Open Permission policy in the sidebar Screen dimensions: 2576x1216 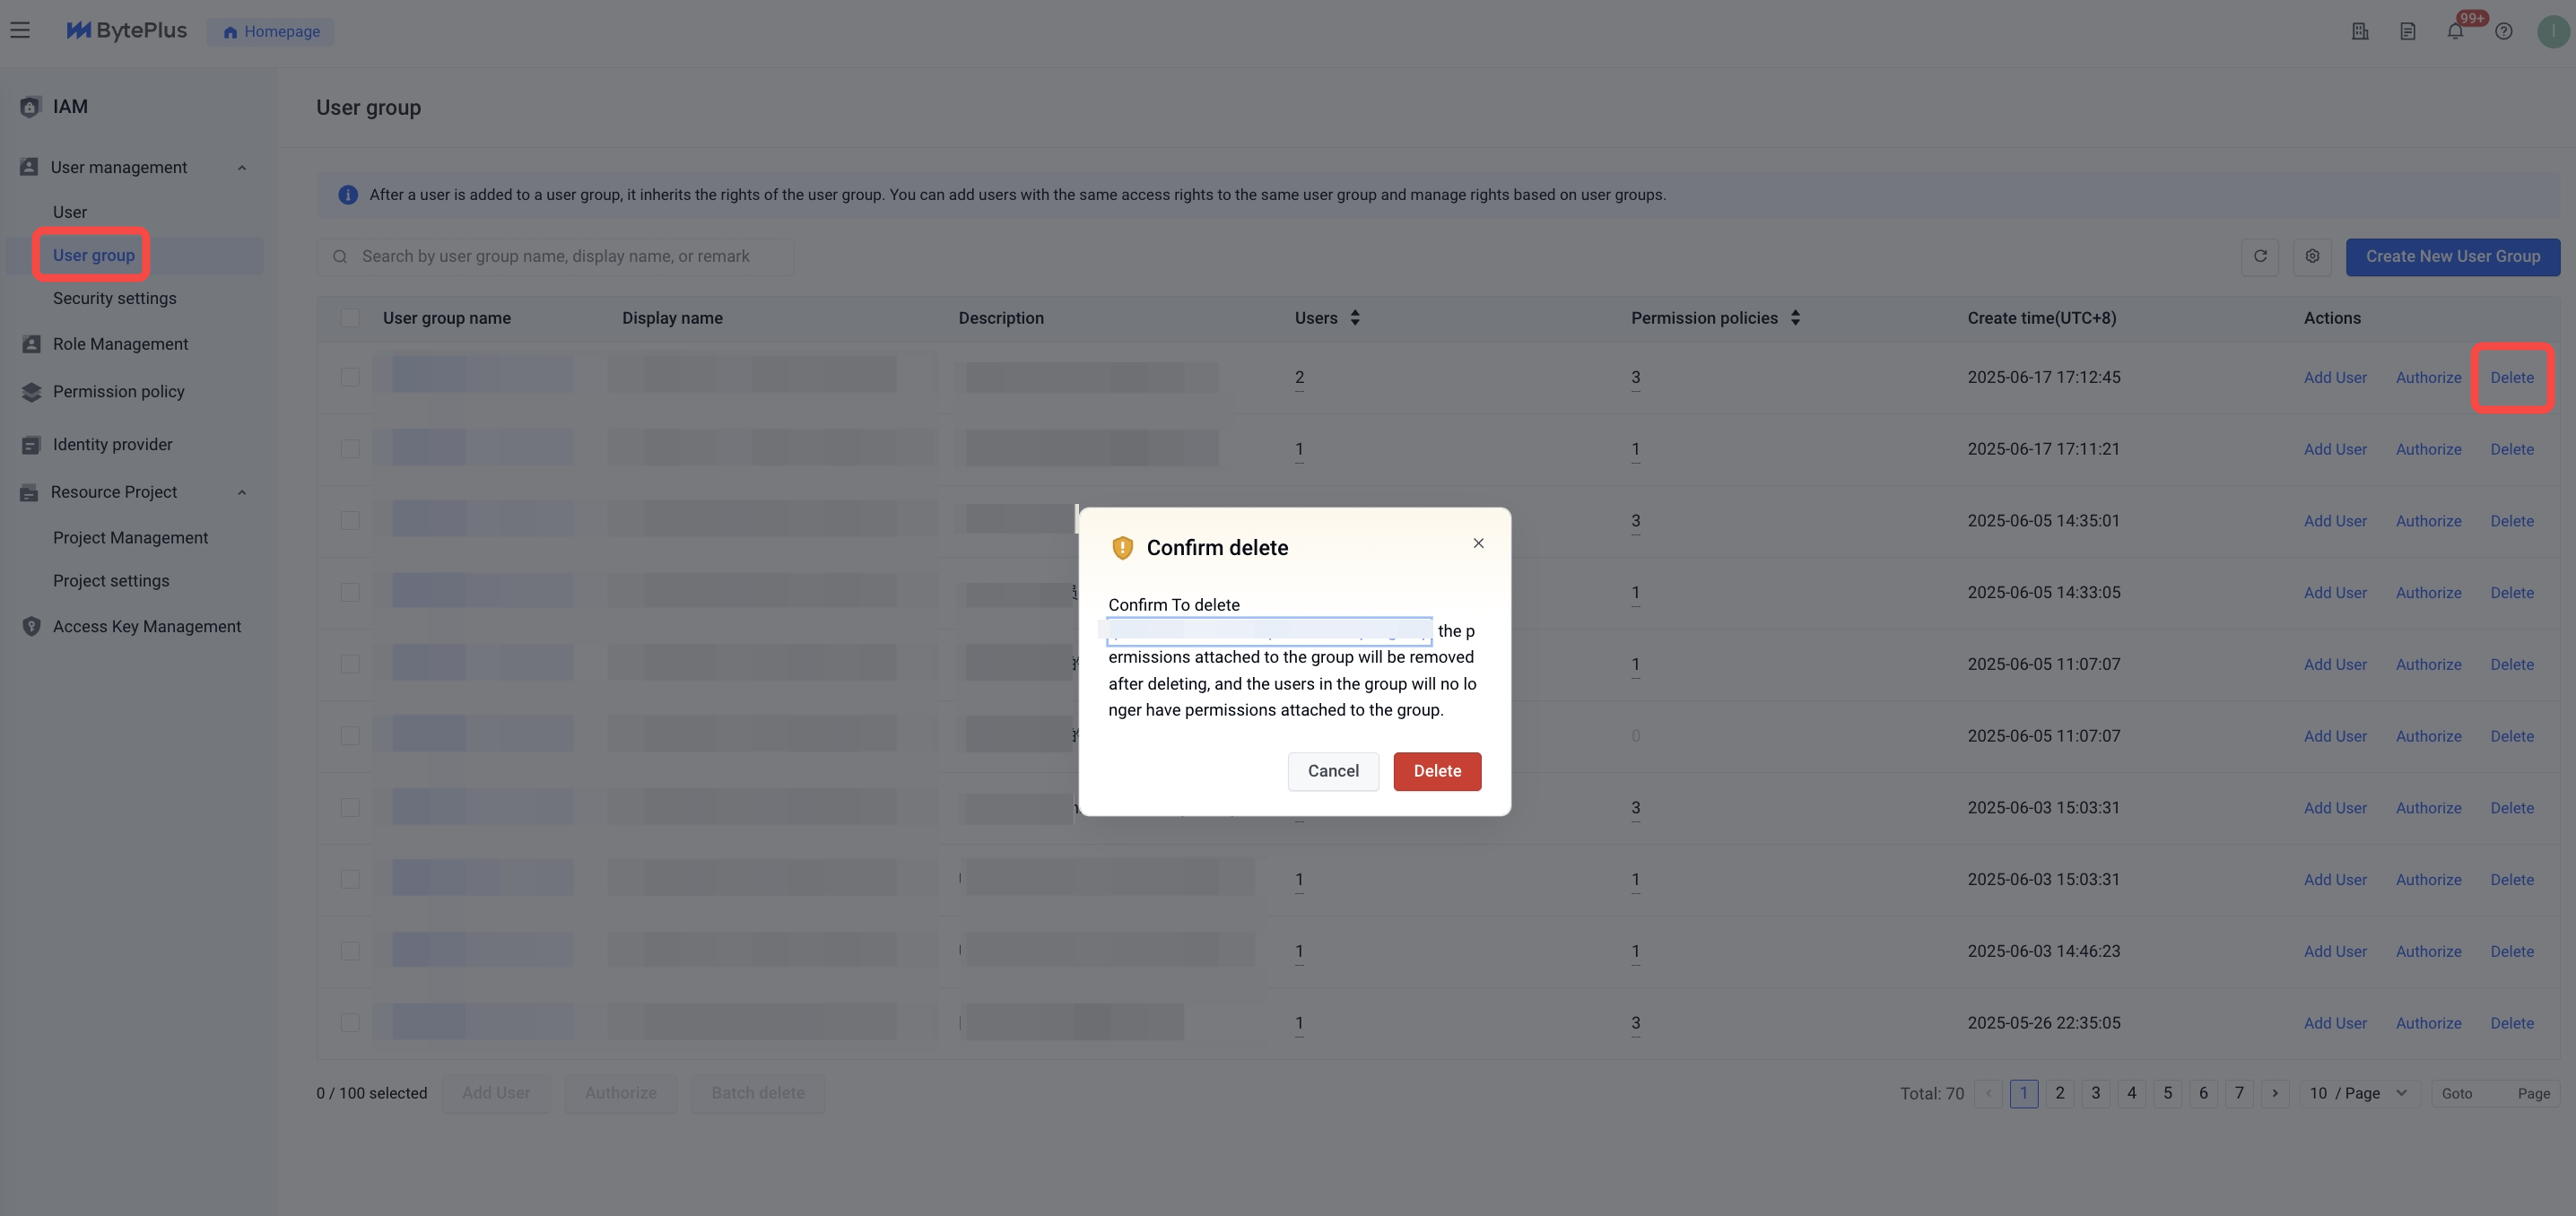click(x=118, y=392)
